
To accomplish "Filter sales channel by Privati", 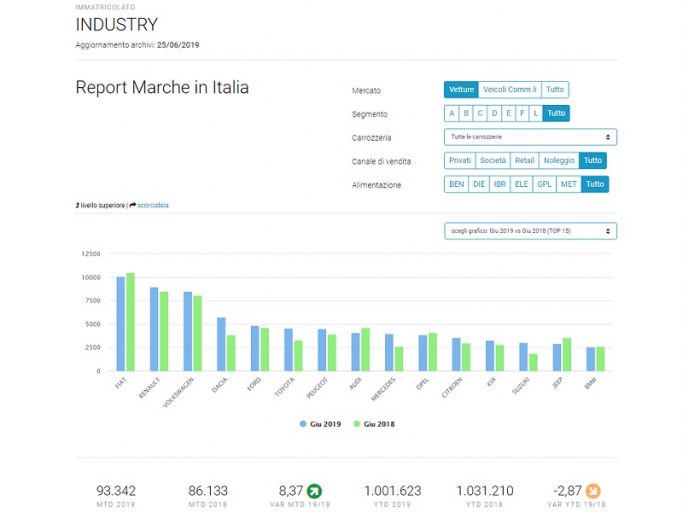I will 460,160.
